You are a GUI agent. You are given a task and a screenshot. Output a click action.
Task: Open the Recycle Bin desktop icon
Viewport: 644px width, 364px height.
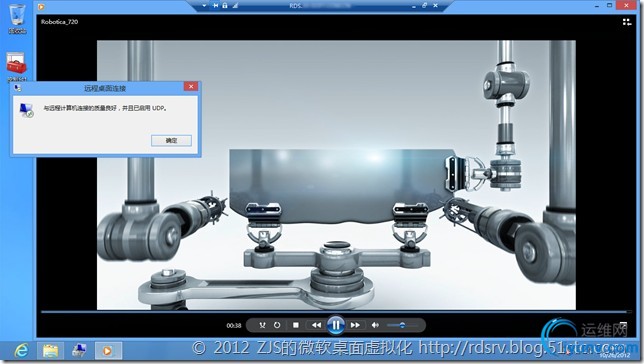click(x=17, y=19)
